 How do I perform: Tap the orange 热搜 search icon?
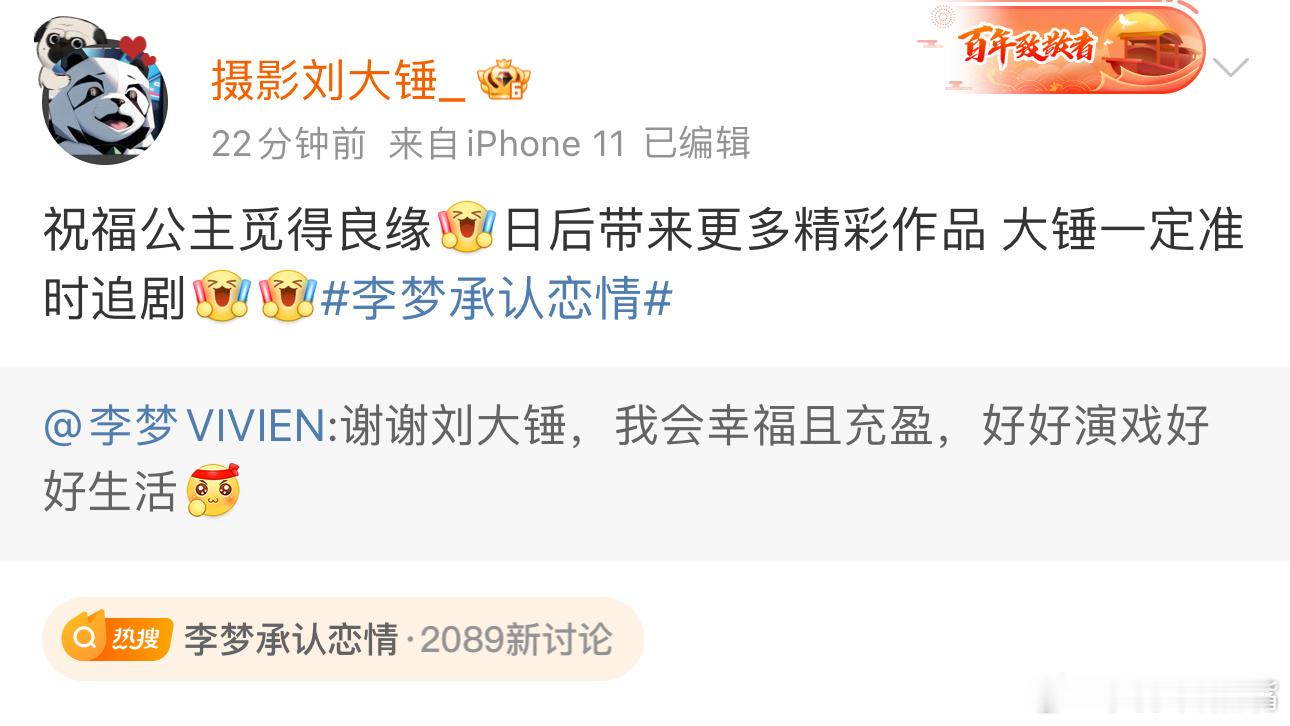coord(118,639)
